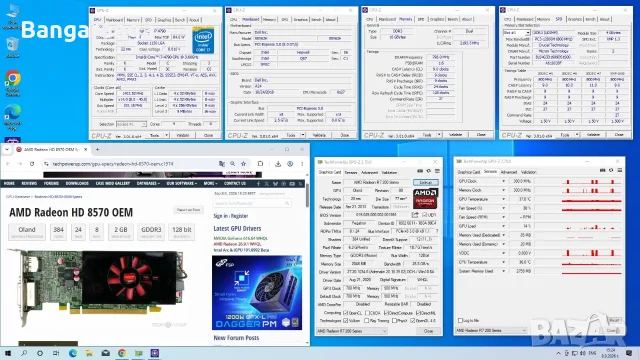Toggle the UEFI checkbox in GPU-Z
Screen dimensions: 640x360
(424, 215)
